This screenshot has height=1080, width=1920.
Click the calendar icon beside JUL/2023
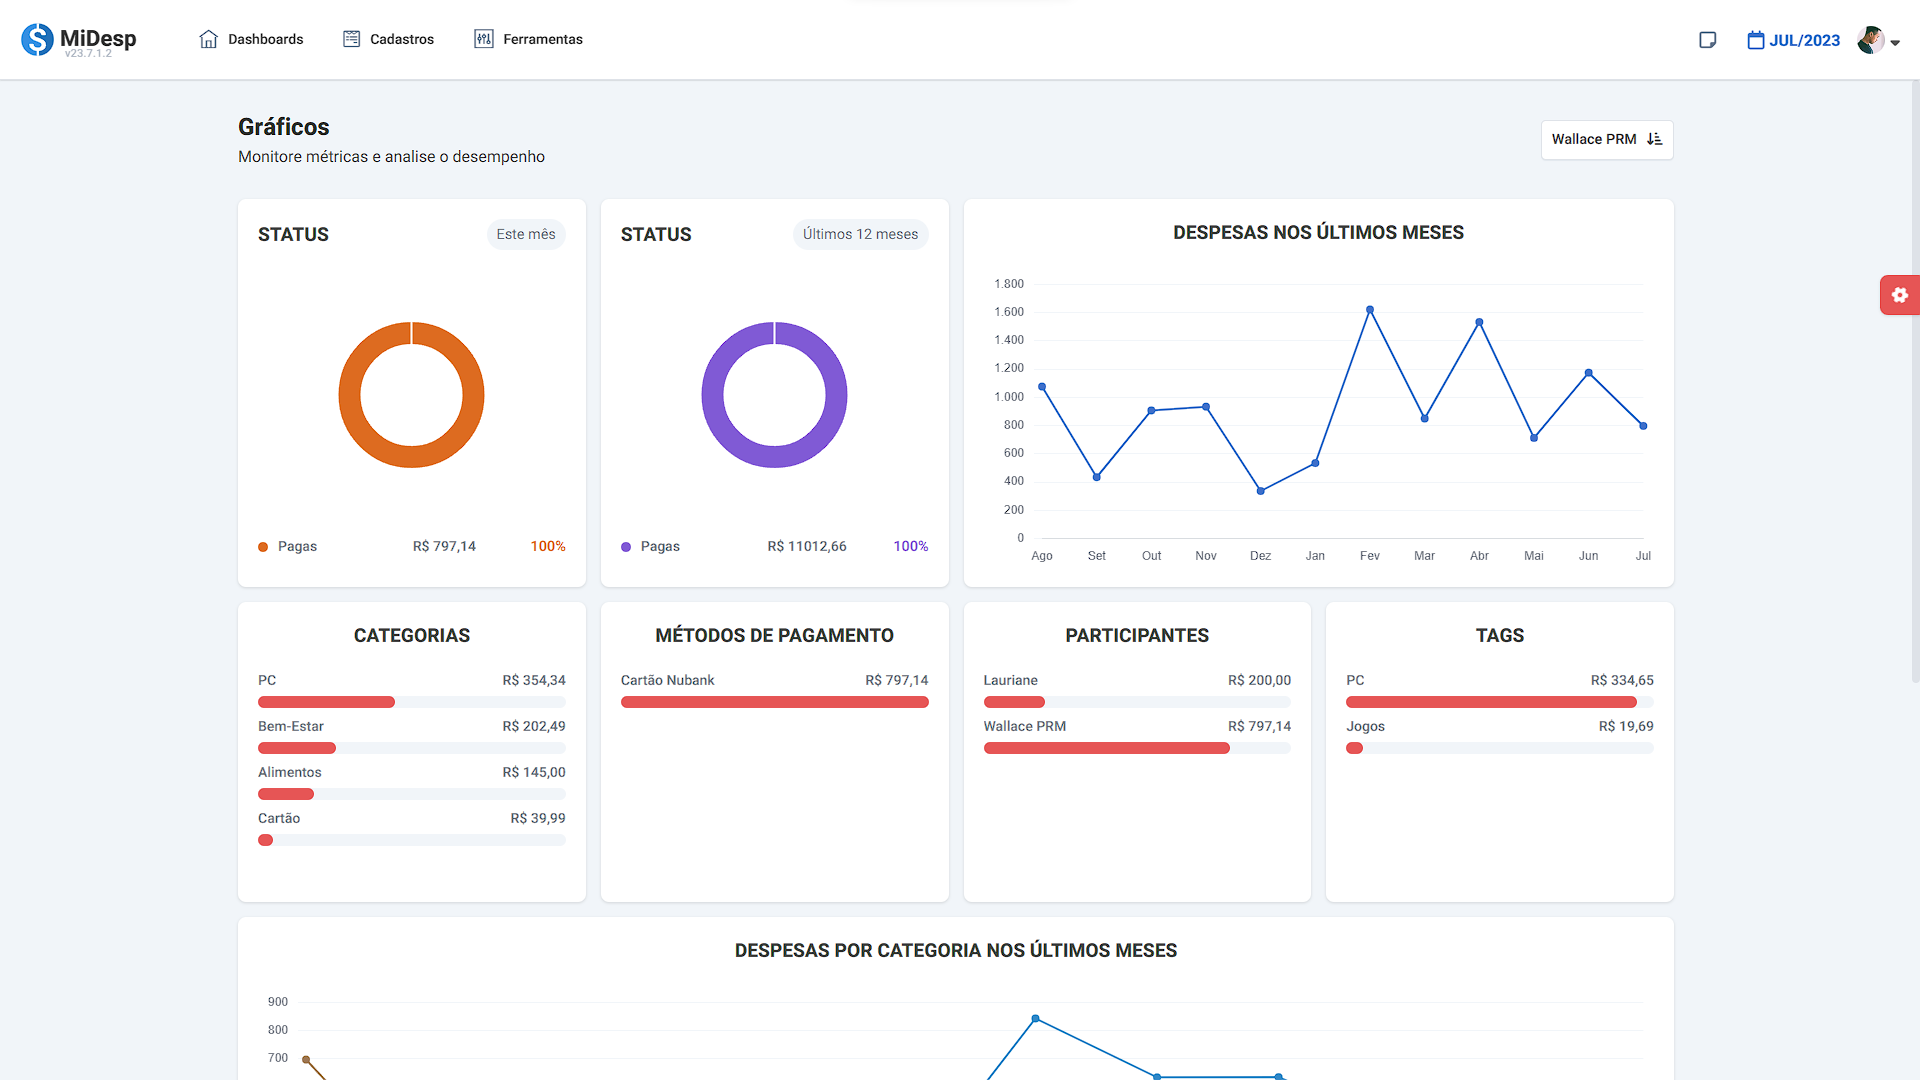[1755, 40]
